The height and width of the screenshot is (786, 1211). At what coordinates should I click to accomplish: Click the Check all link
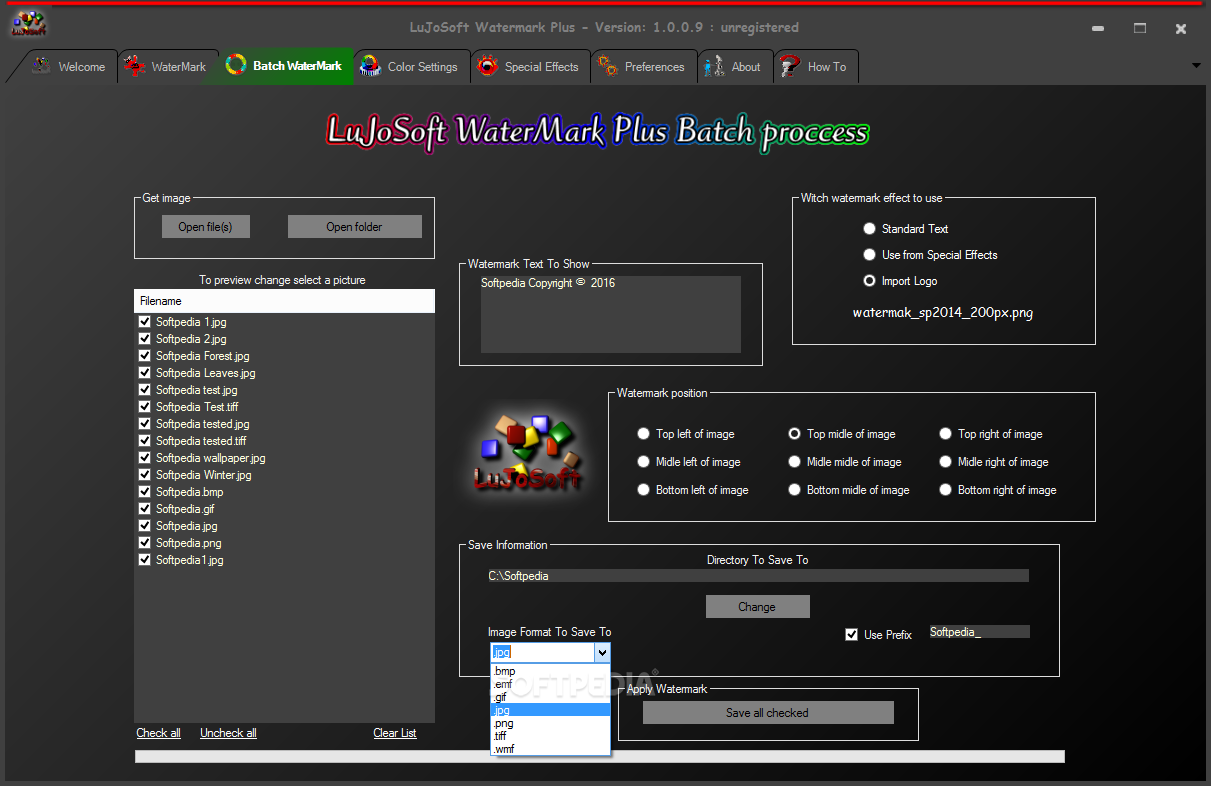[x=159, y=733]
